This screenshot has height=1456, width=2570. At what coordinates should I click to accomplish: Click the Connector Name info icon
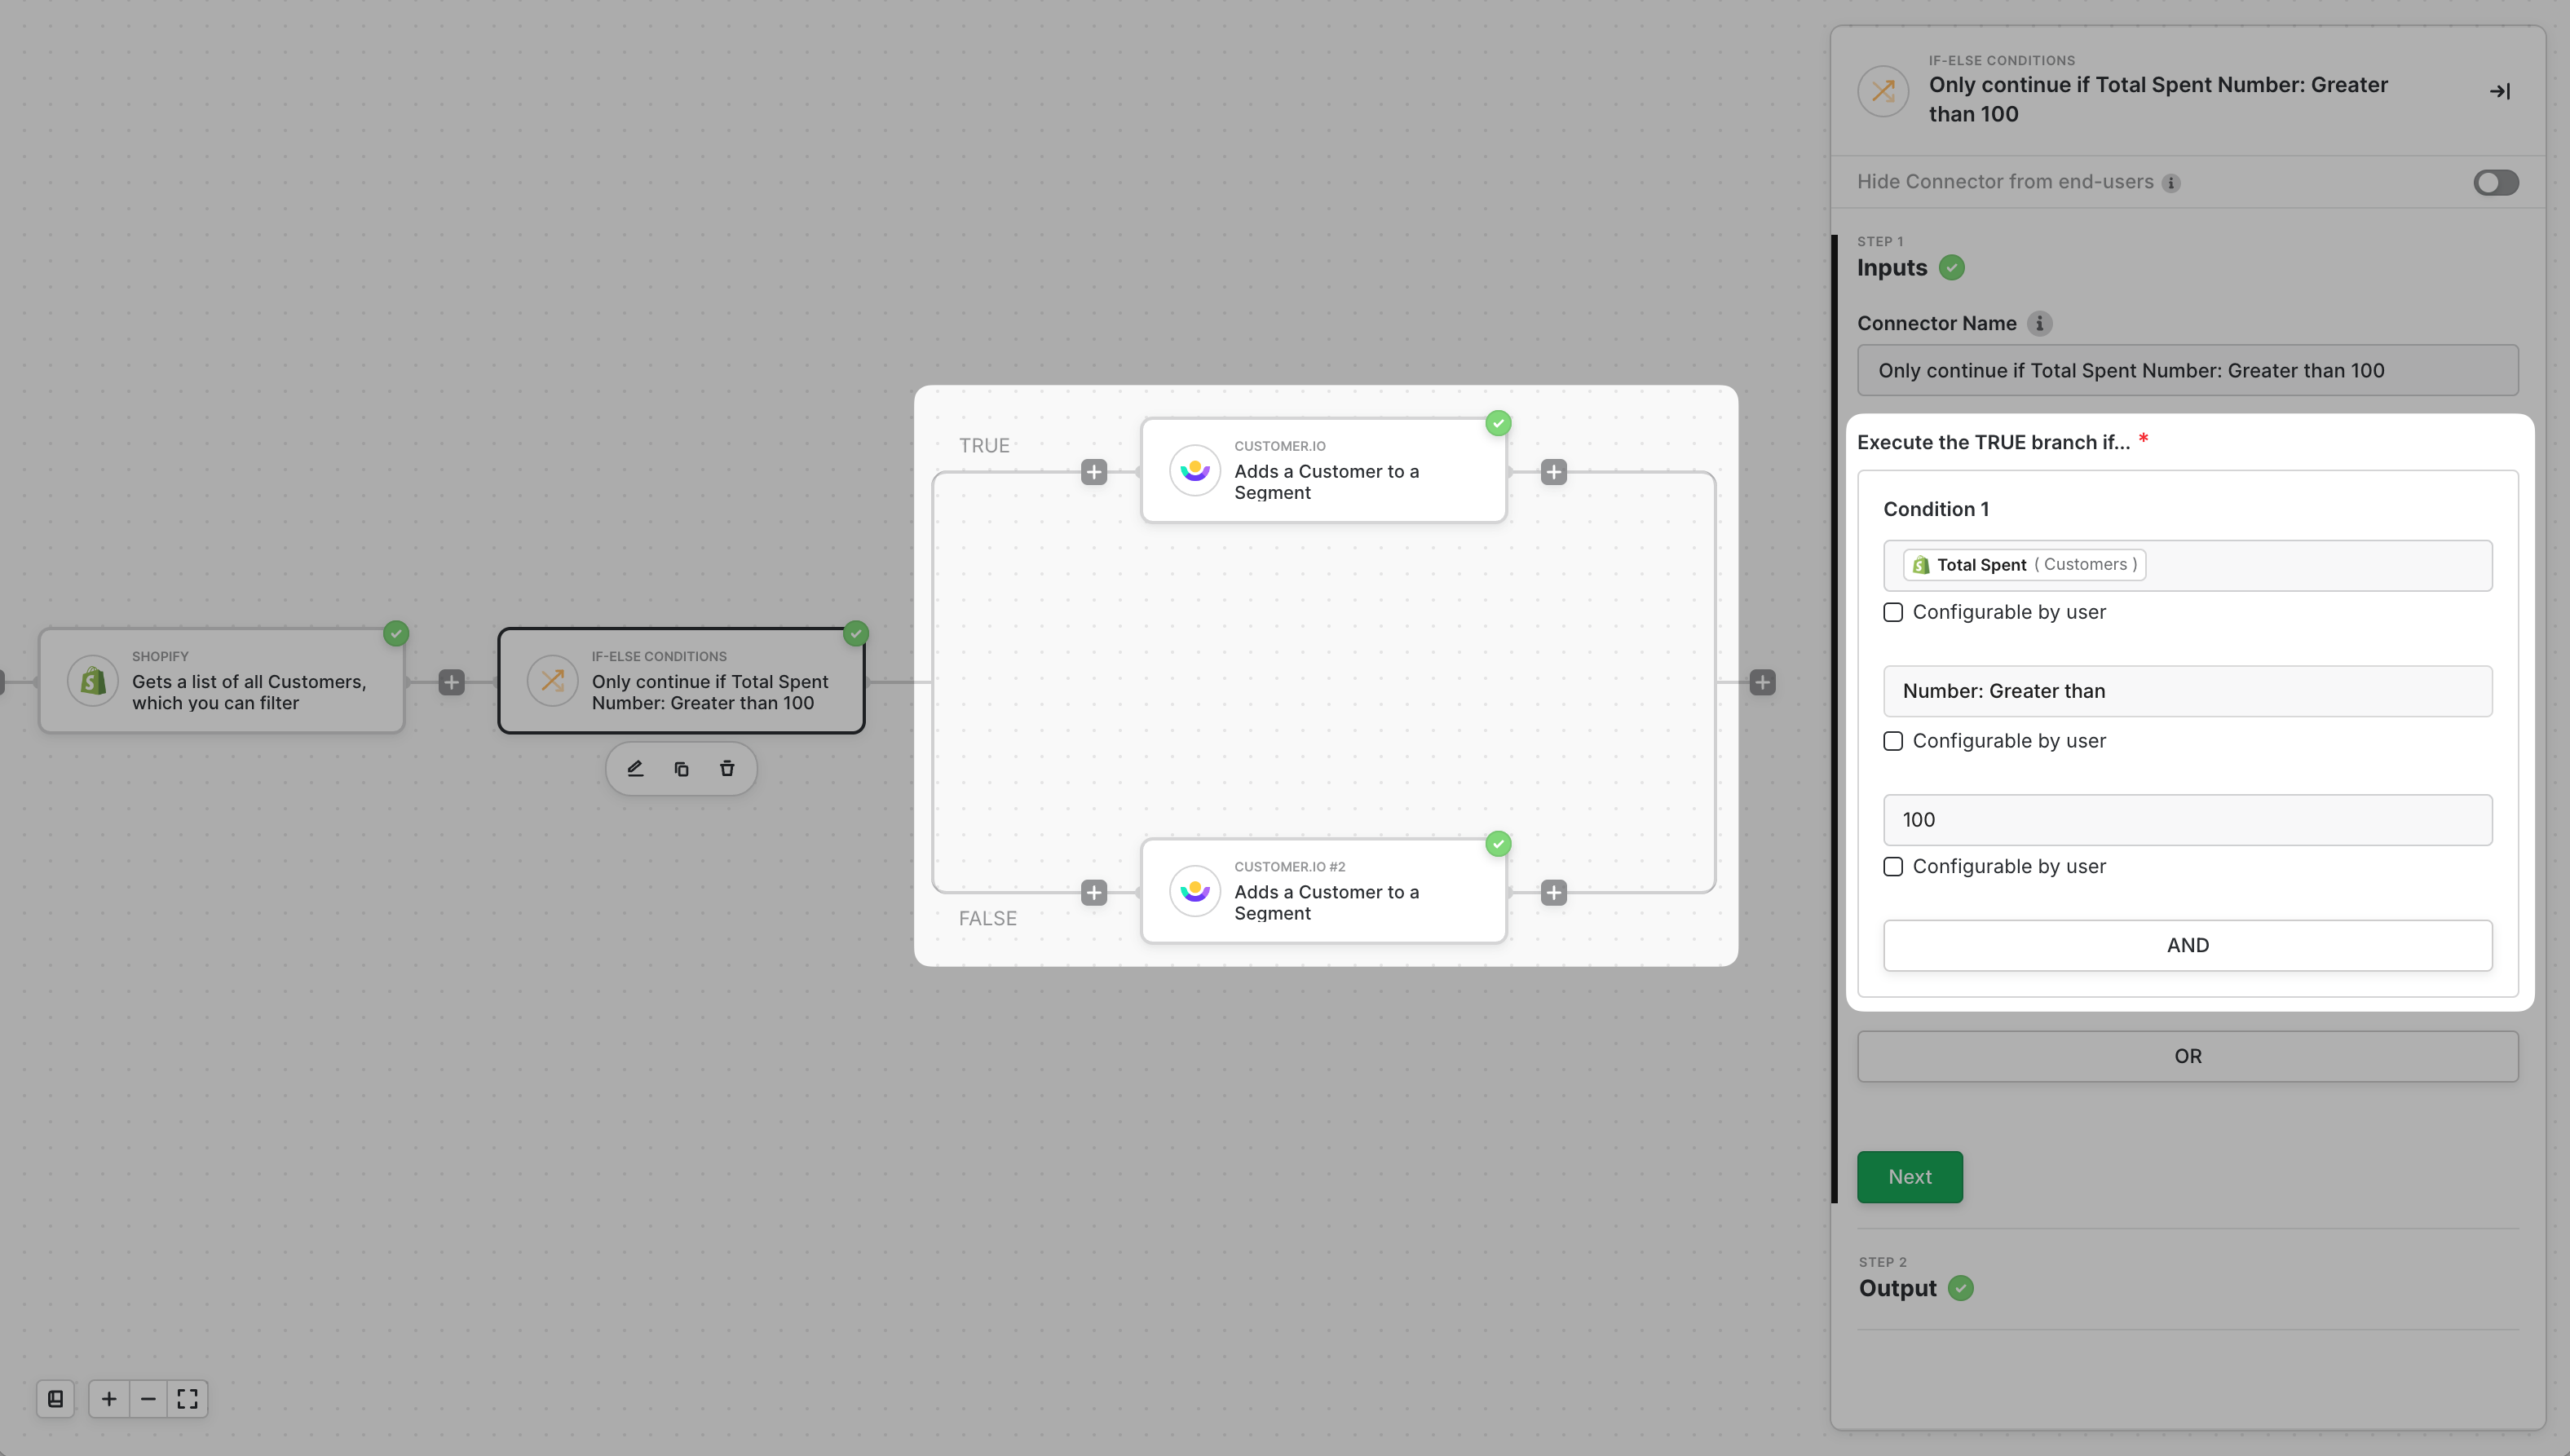[x=2039, y=323]
